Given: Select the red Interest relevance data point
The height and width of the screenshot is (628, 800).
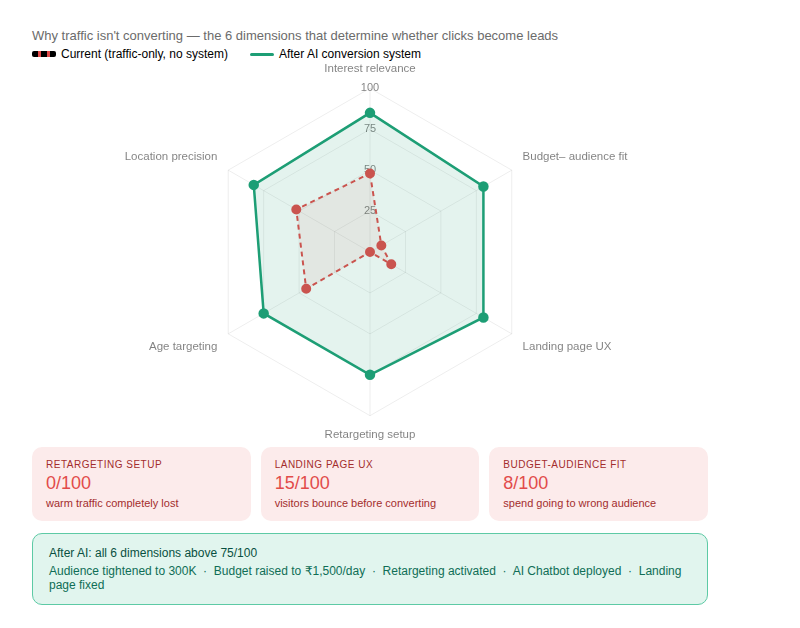Looking at the screenshot, I should (x=370, y=174).
